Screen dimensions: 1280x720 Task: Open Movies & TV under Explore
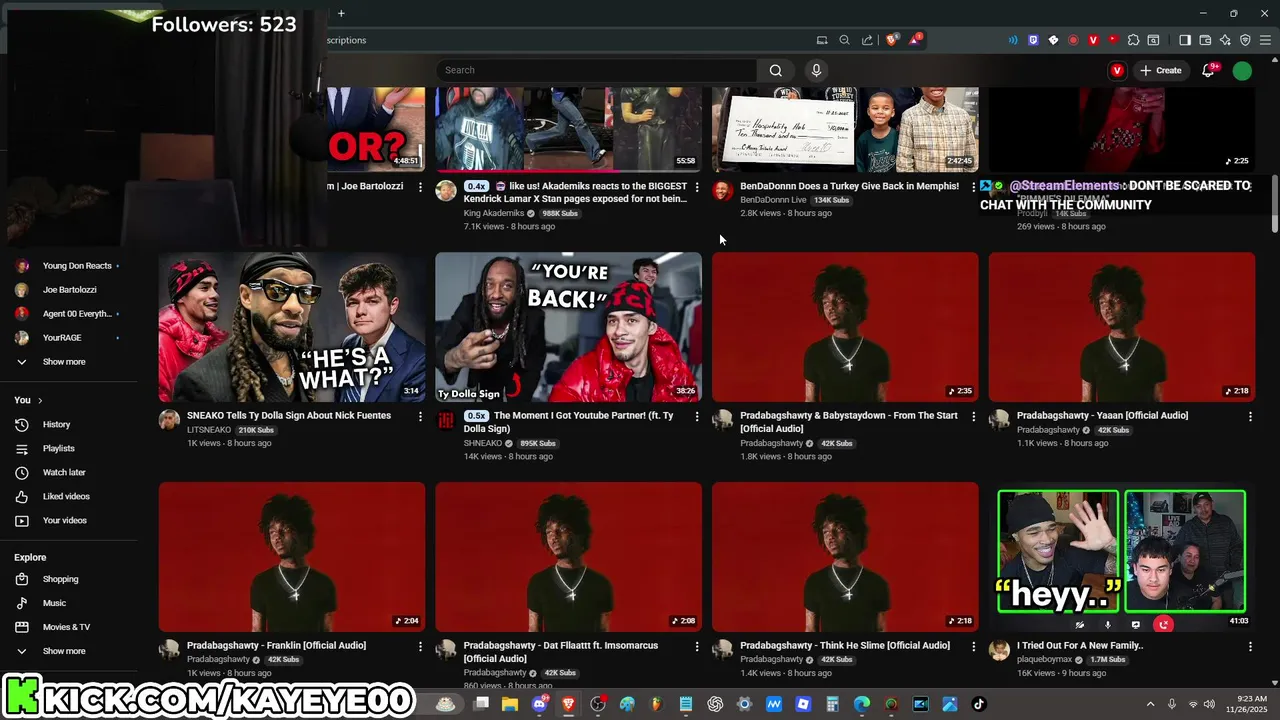point(66,627)
